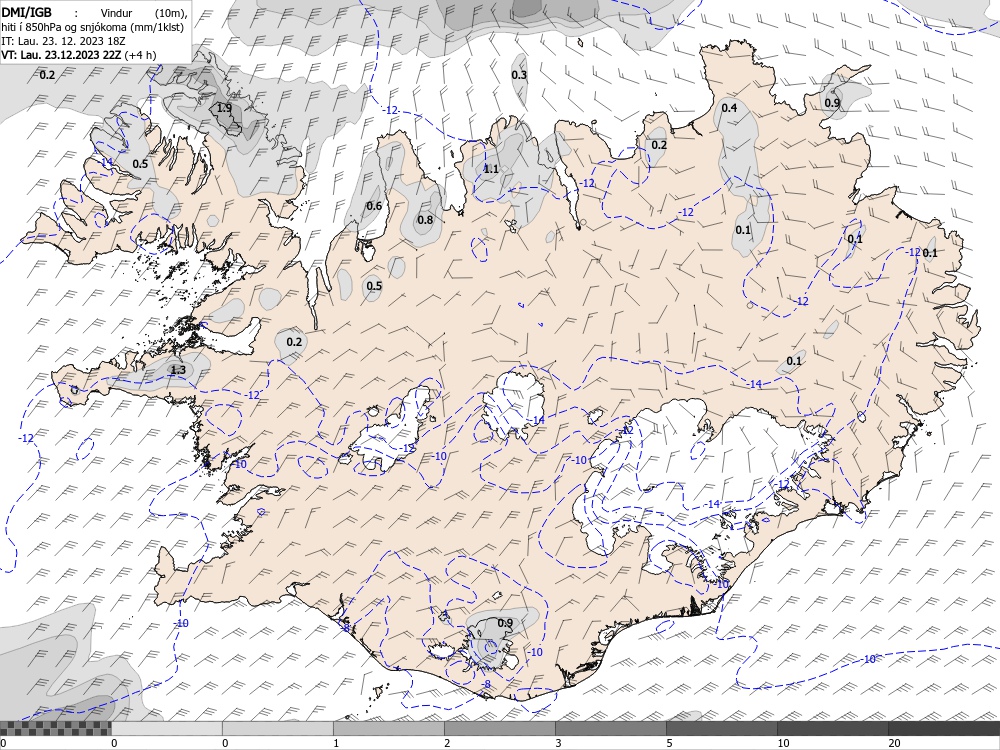Click the 1.3 snowfall value
1000x750 pixels.
pyautogui.click(x=178, y=369)
